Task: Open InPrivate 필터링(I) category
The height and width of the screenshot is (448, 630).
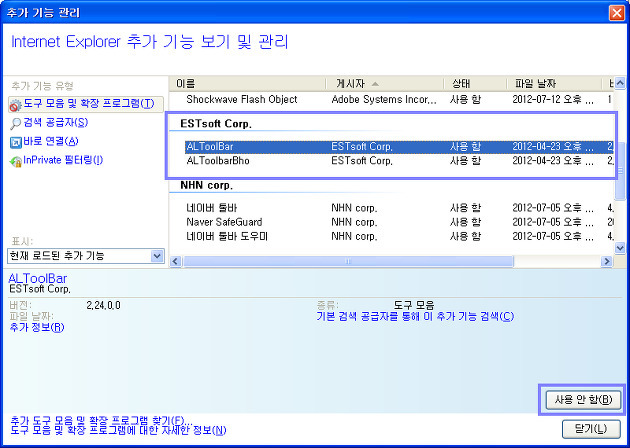Action: click(63, 160)
